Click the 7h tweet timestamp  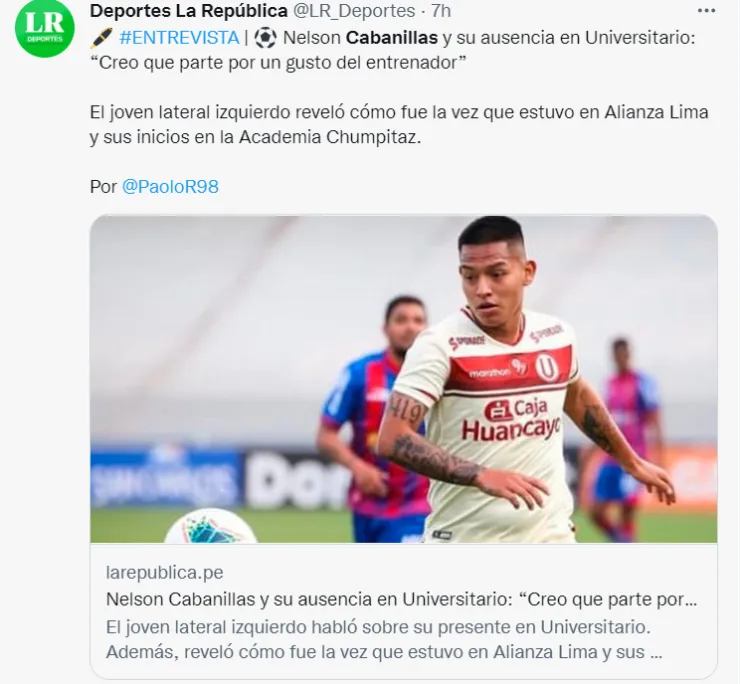(x=441, y=11)
